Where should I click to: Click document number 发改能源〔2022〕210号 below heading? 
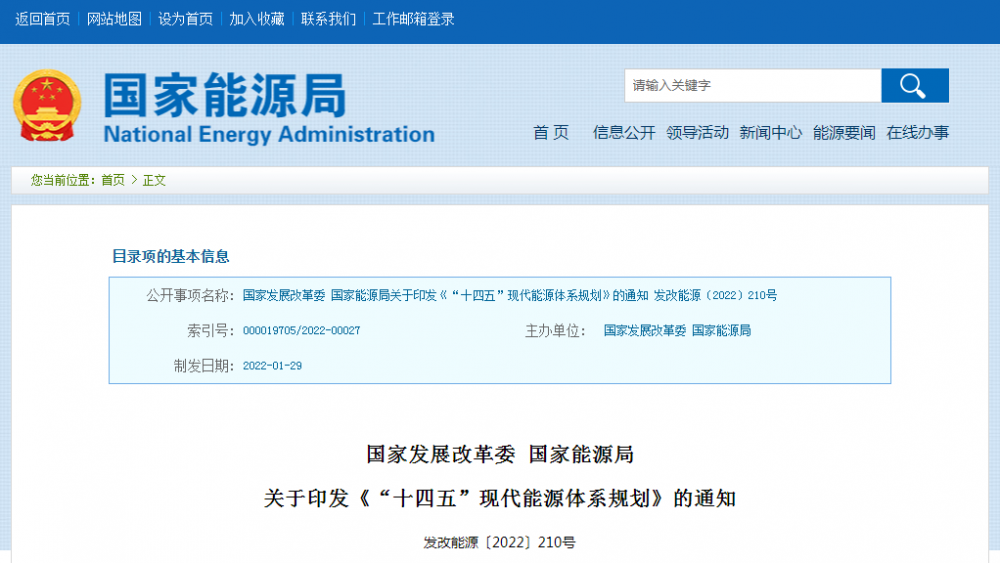[499, 543]
